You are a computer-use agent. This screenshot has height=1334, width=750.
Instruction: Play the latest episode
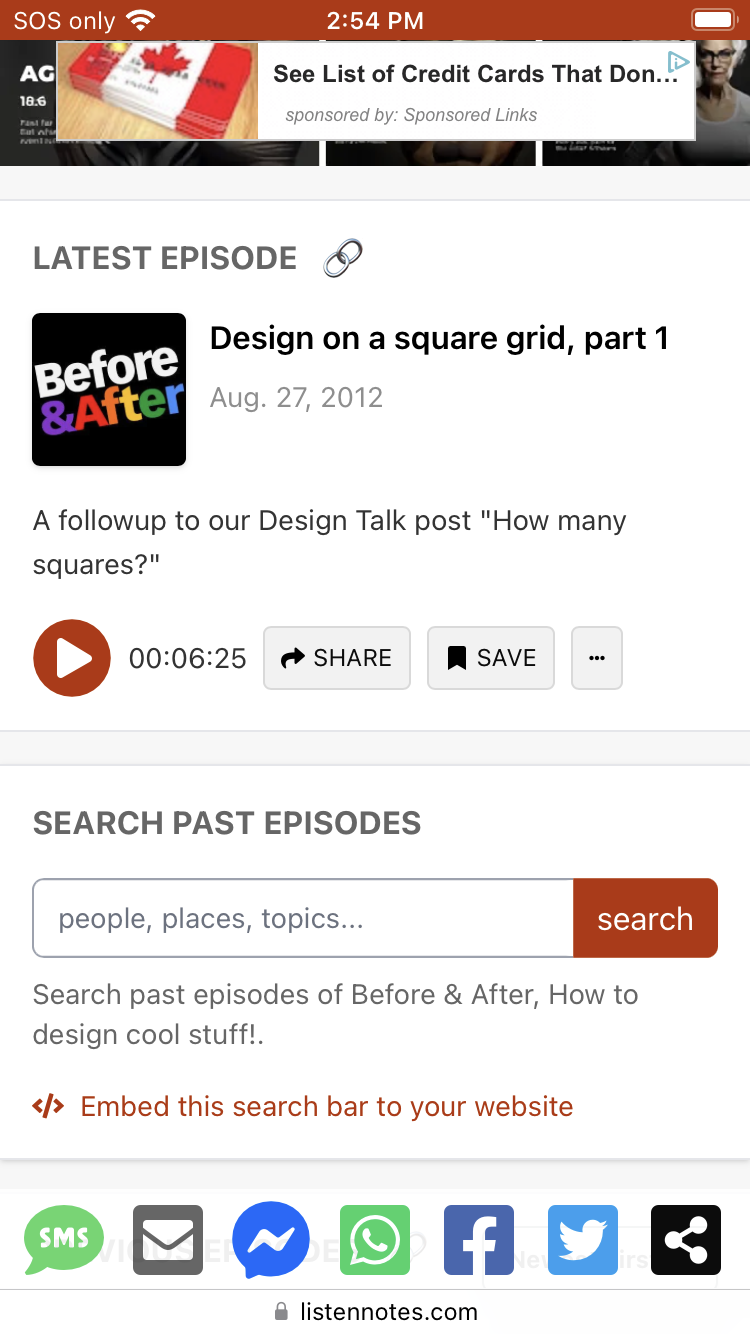click(x=72, y=658)
